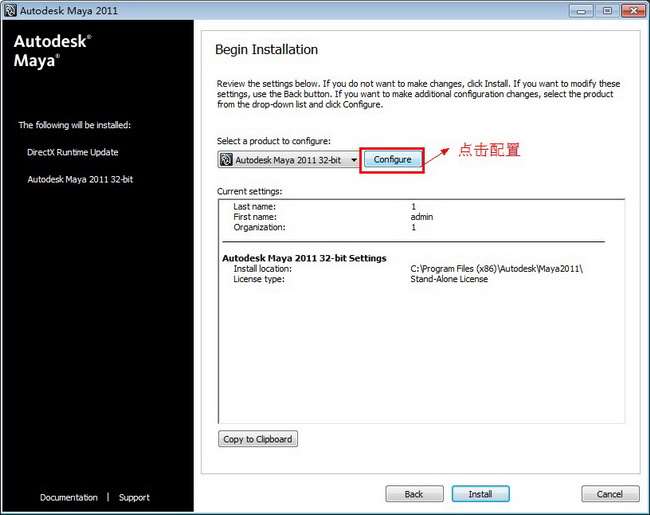Click the 'Install location:' label
This screenshot has height=515, width=650.
(262, 269)
